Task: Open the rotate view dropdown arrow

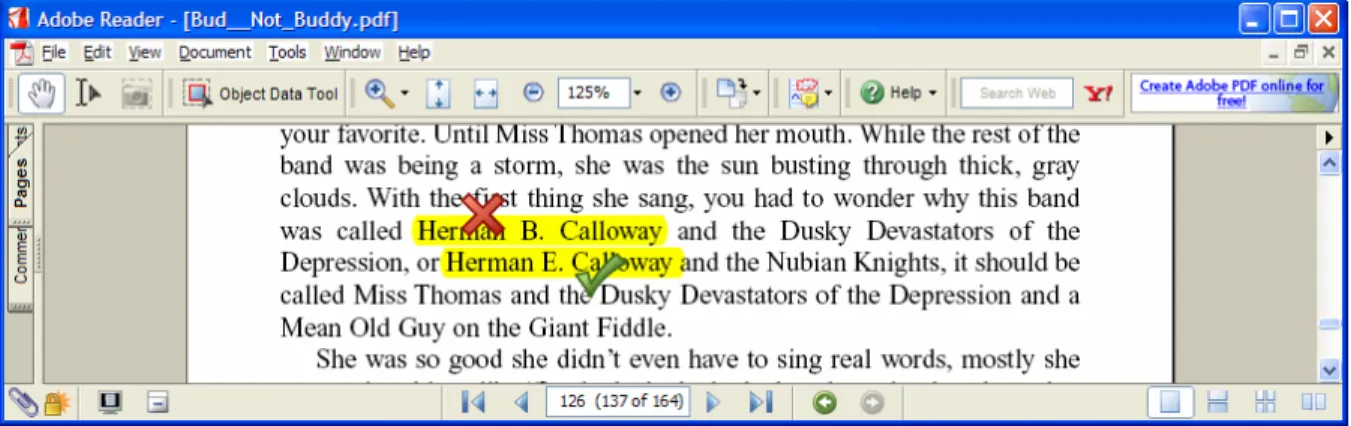Action: click(758, 93)
